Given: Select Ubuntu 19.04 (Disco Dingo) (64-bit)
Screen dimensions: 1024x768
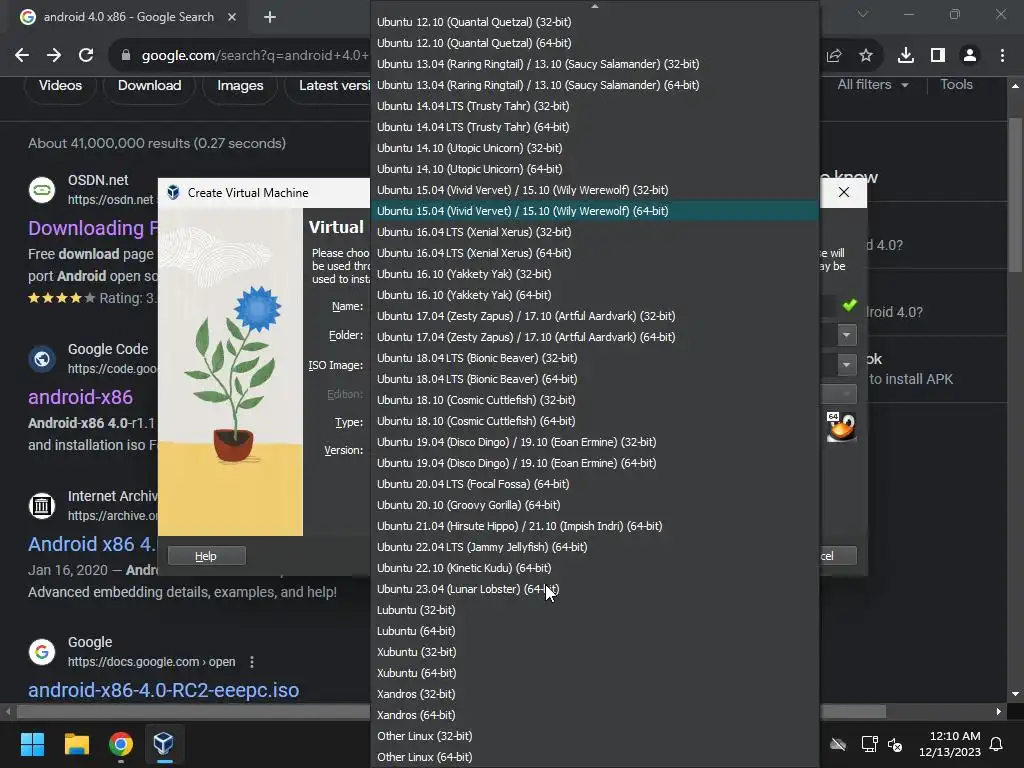Looking at the screenshot, I should coord(594,463).
